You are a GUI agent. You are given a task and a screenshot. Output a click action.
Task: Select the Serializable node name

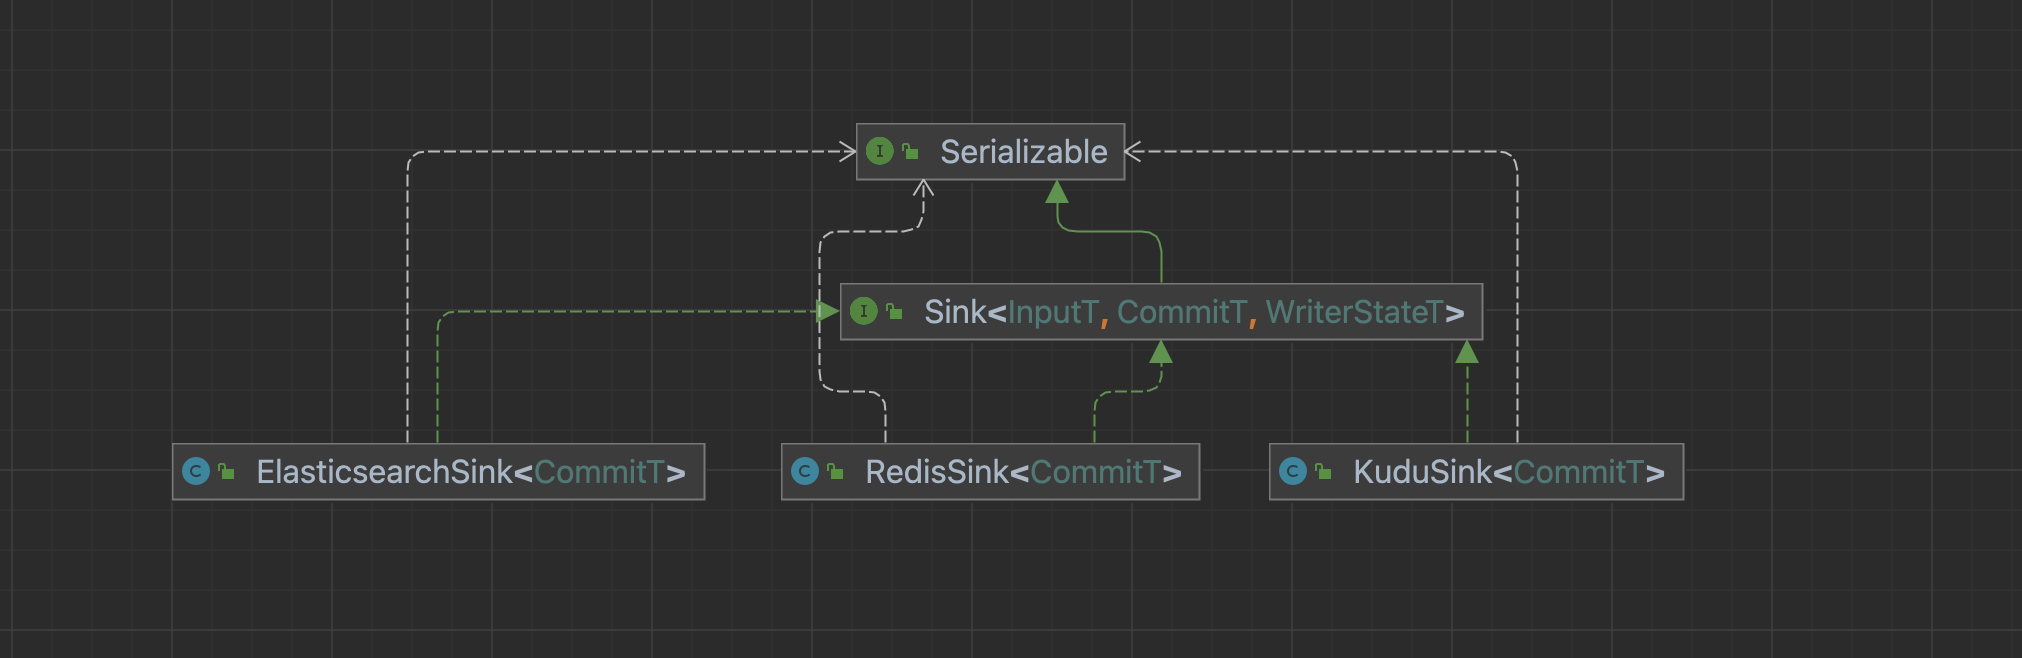[x=1023, y=152]
